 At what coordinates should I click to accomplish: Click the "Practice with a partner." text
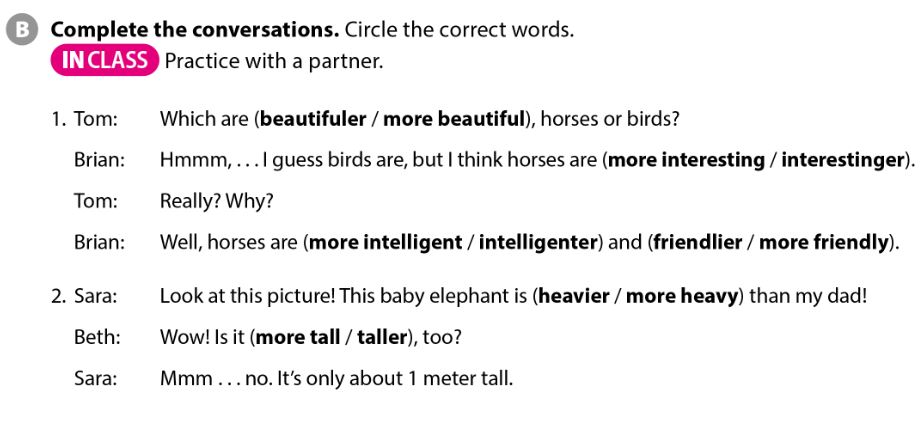click(x=274, y=61)
